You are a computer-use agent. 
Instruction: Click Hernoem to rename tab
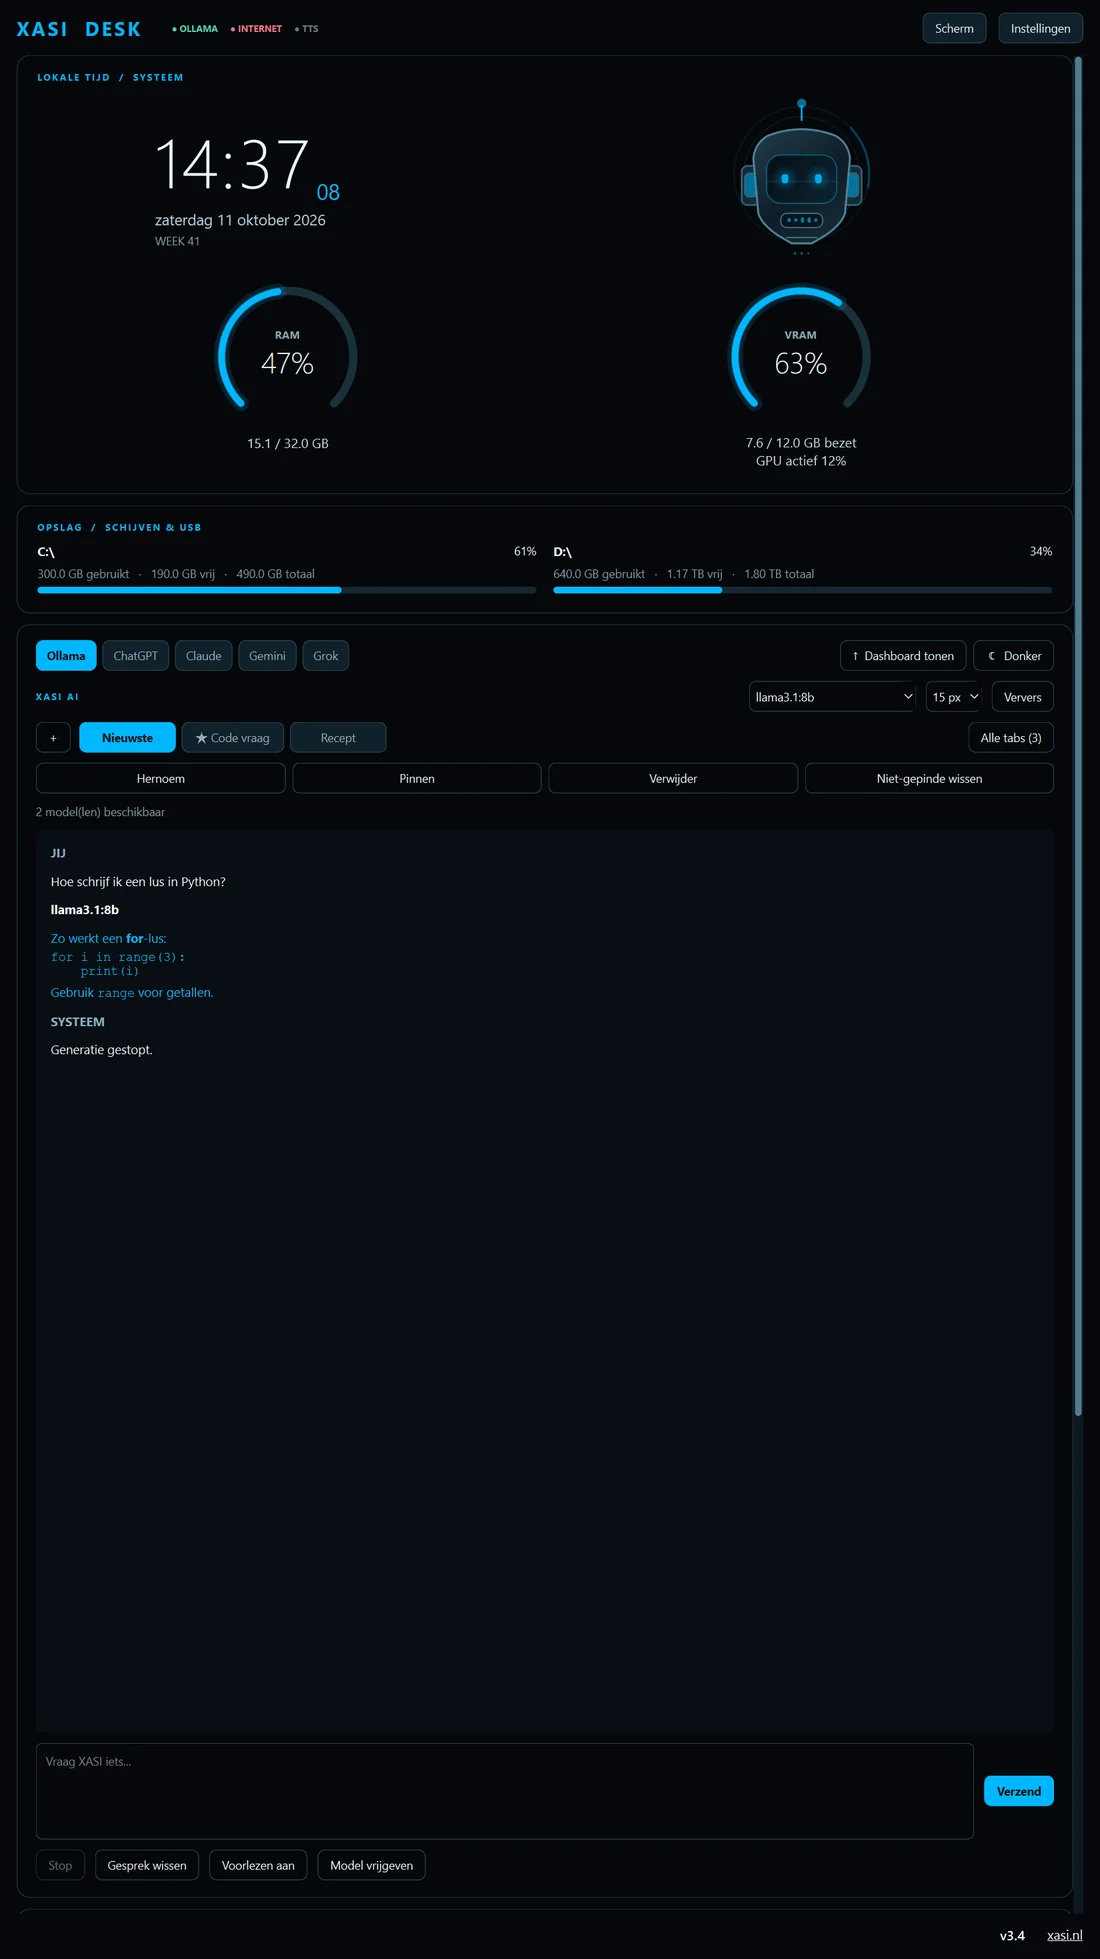tap(161, 778)
